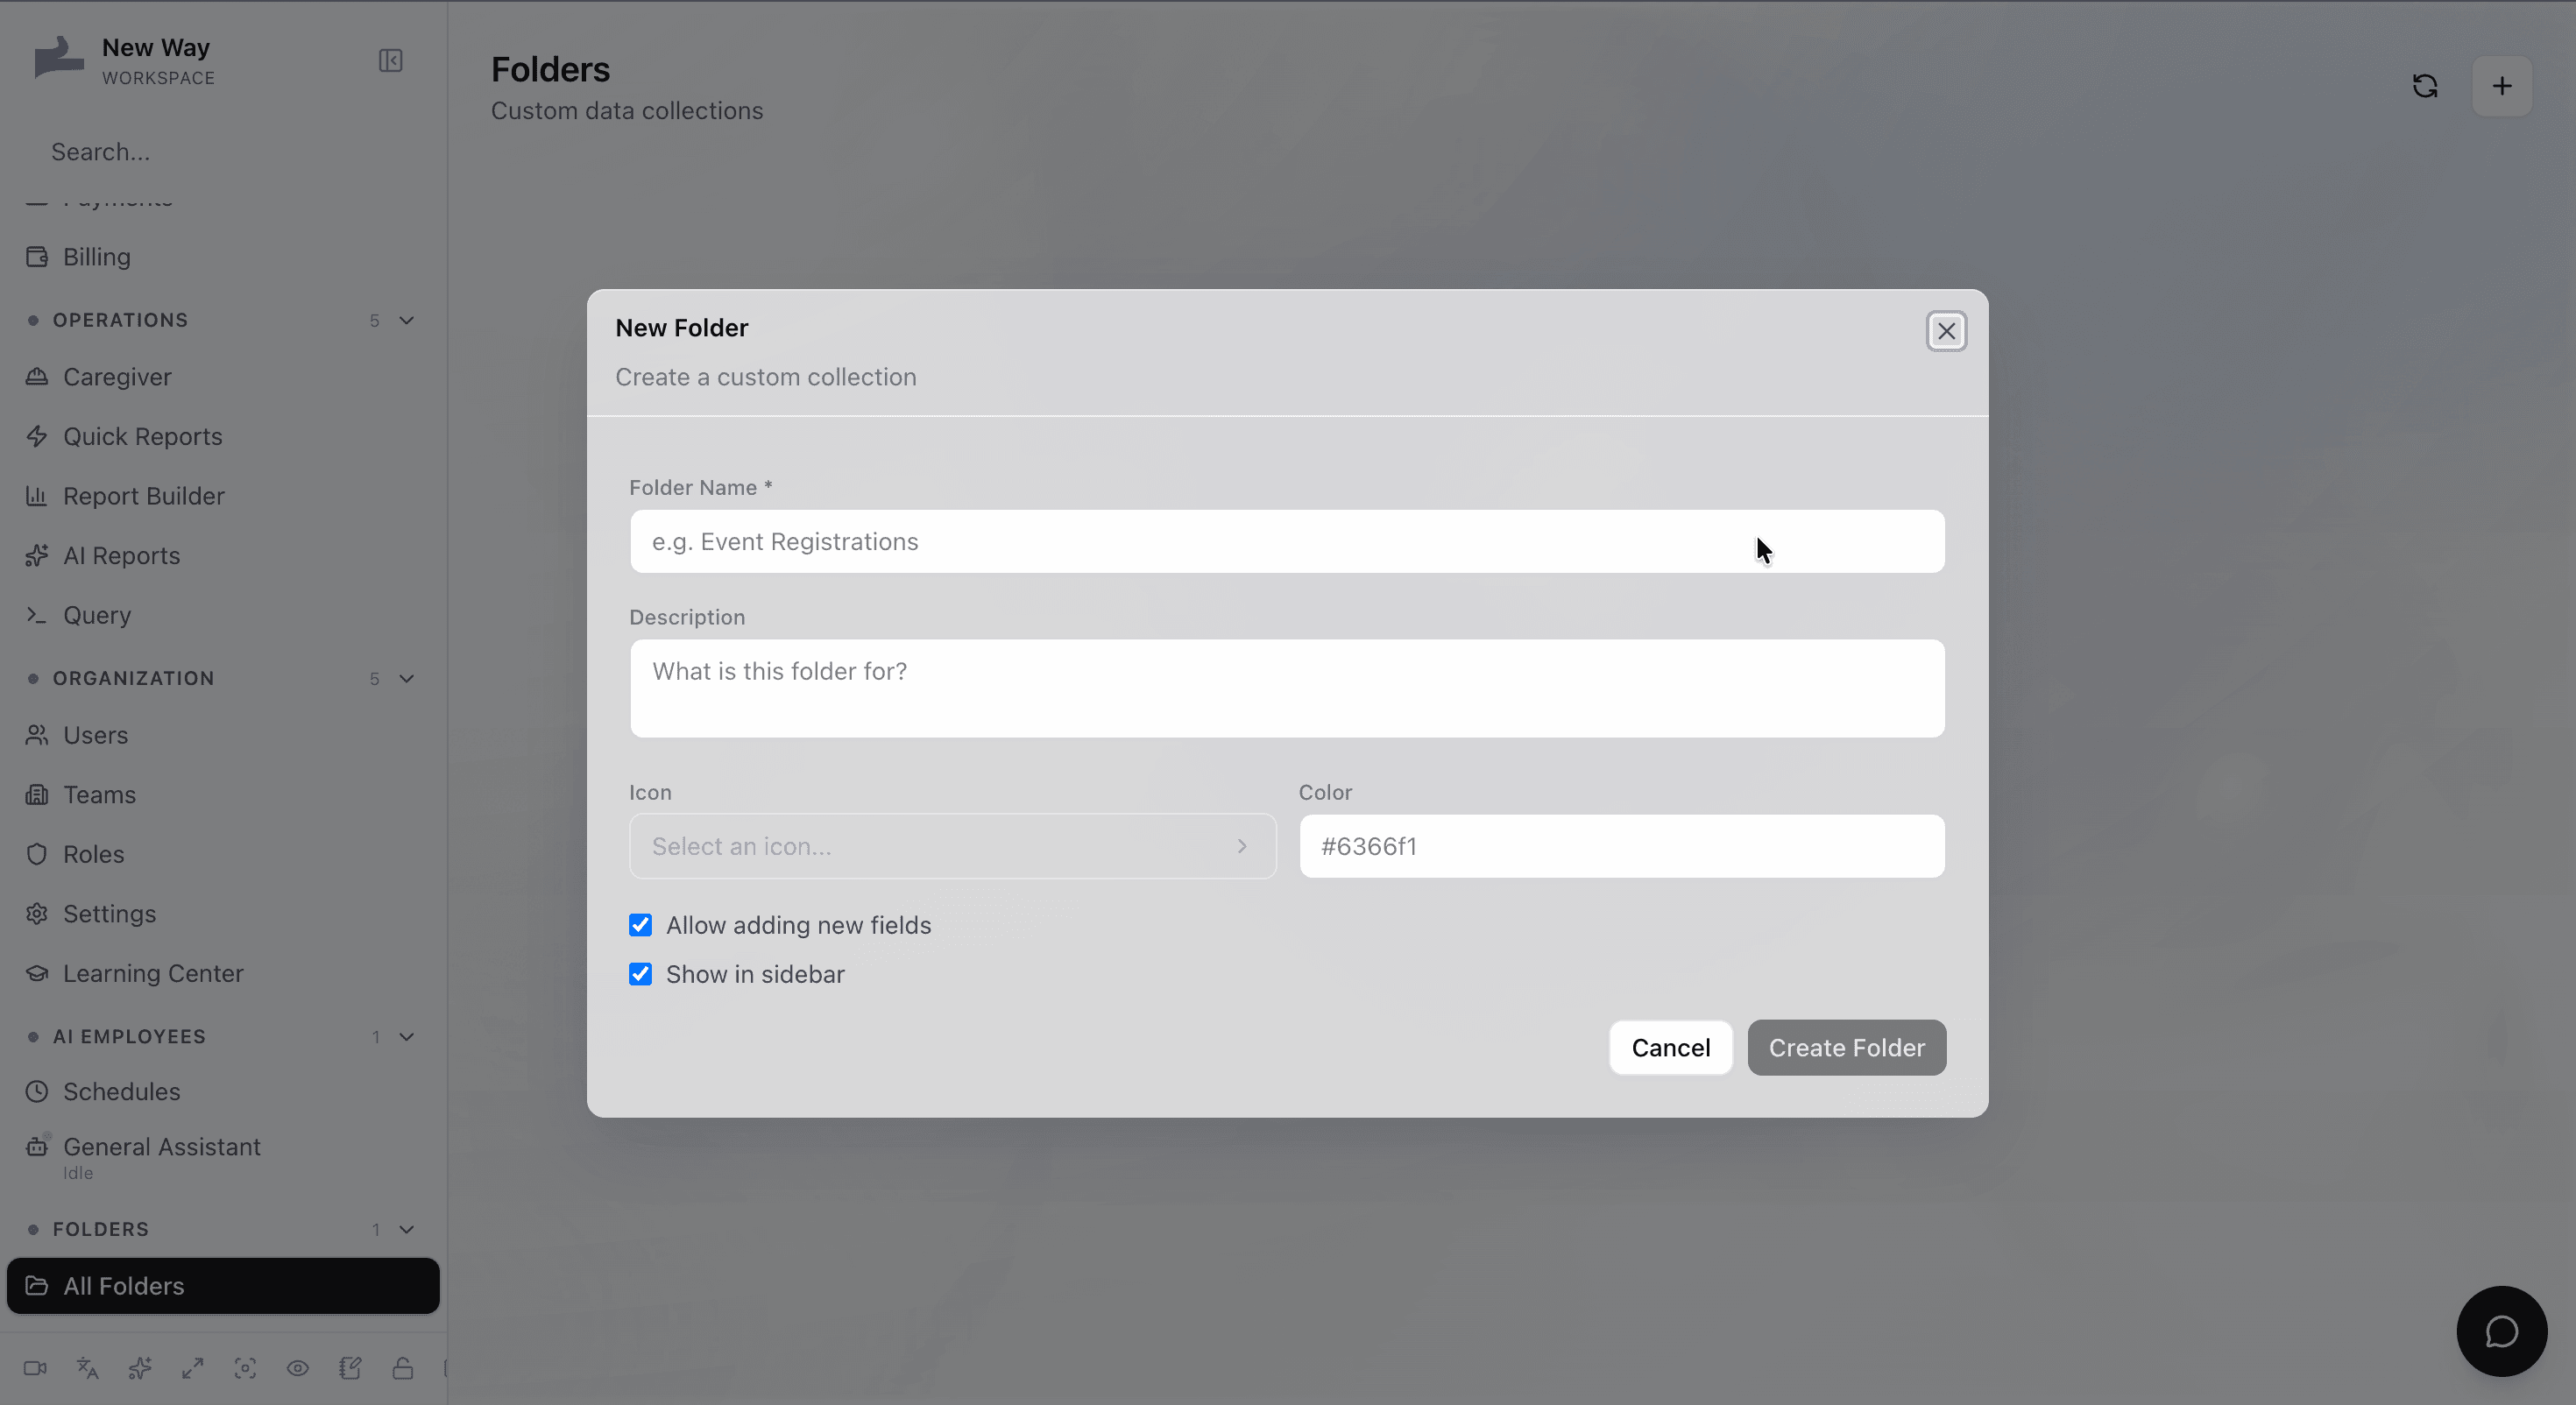The width and height of the screenshot is (2576, 1405).
Task: Uncheck Allow adding new fields
Action: coord(640,925)
